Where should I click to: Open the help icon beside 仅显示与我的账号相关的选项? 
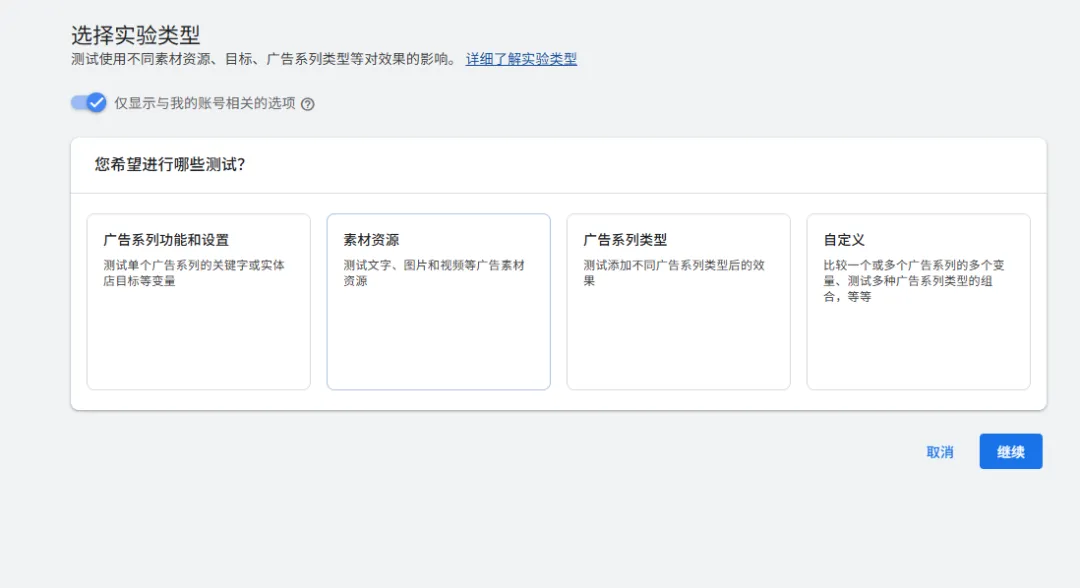[x=308, y=104]
